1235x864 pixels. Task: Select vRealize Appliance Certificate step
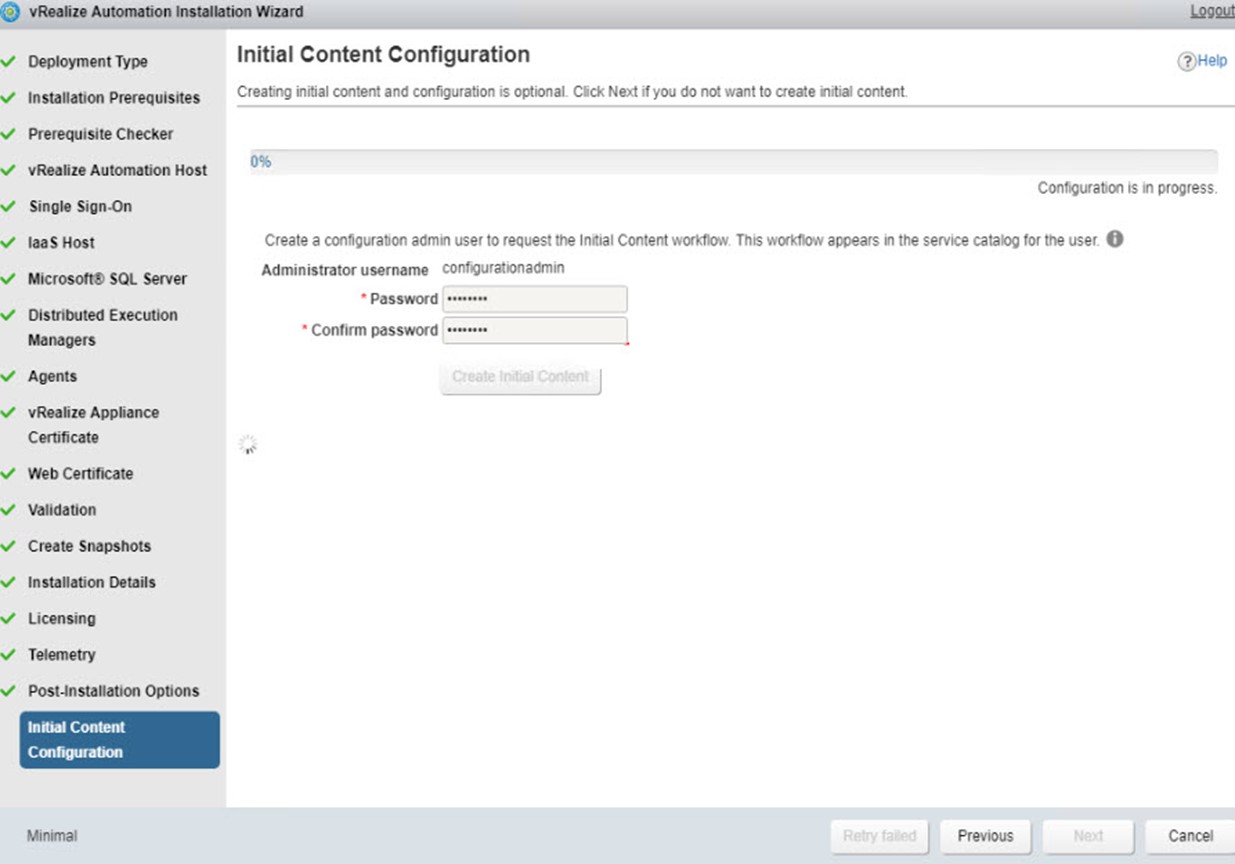click(93, 425)
